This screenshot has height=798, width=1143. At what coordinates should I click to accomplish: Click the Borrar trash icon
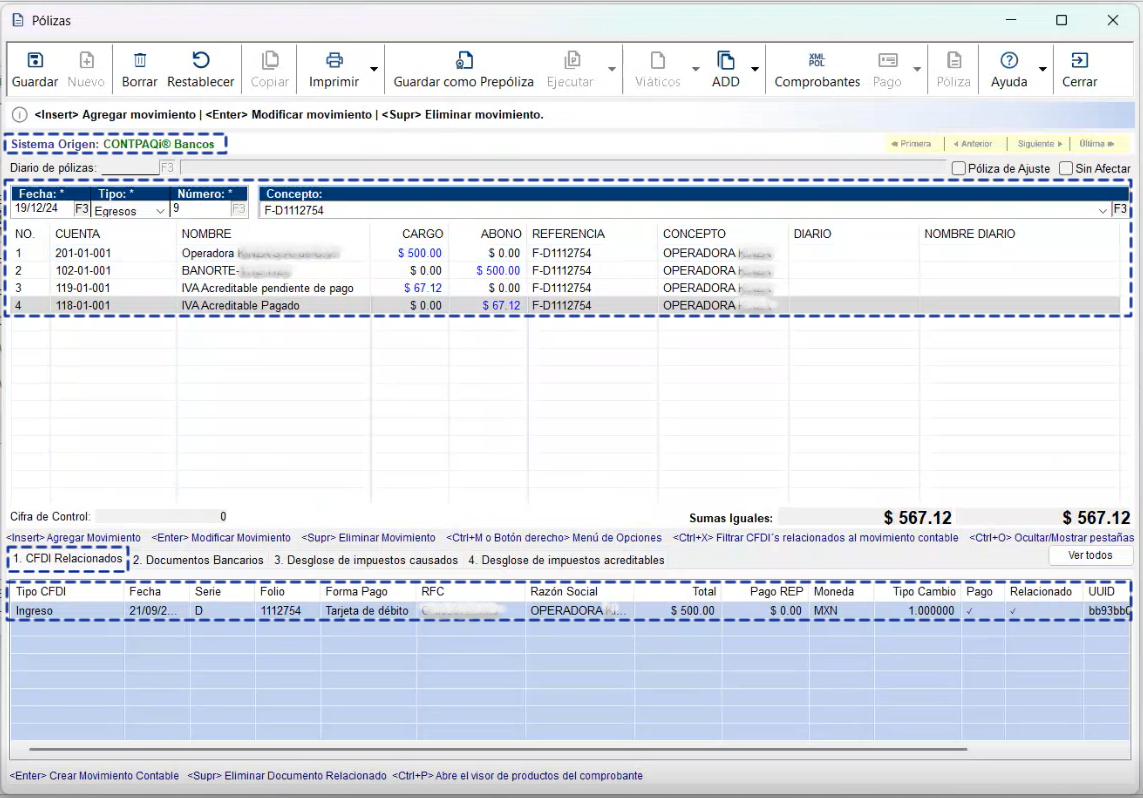point(140,61)
